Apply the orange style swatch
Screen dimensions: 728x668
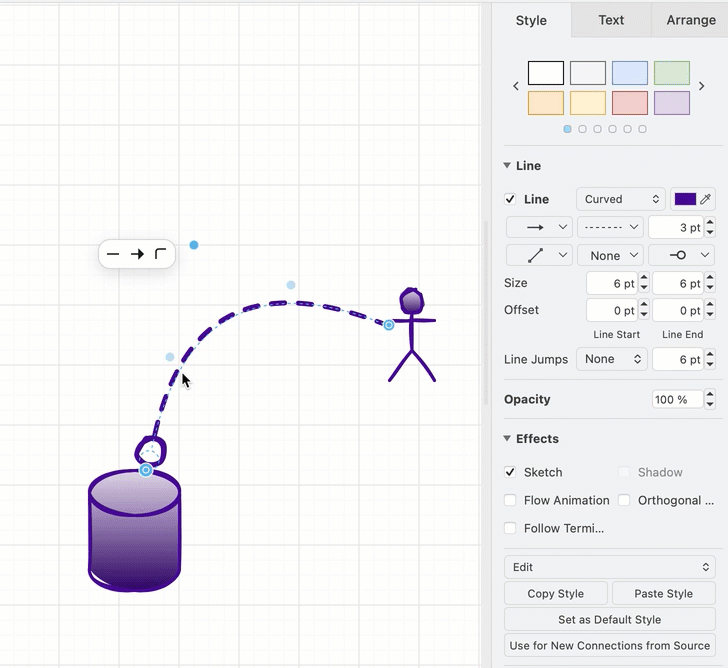[x=546, y=103]
